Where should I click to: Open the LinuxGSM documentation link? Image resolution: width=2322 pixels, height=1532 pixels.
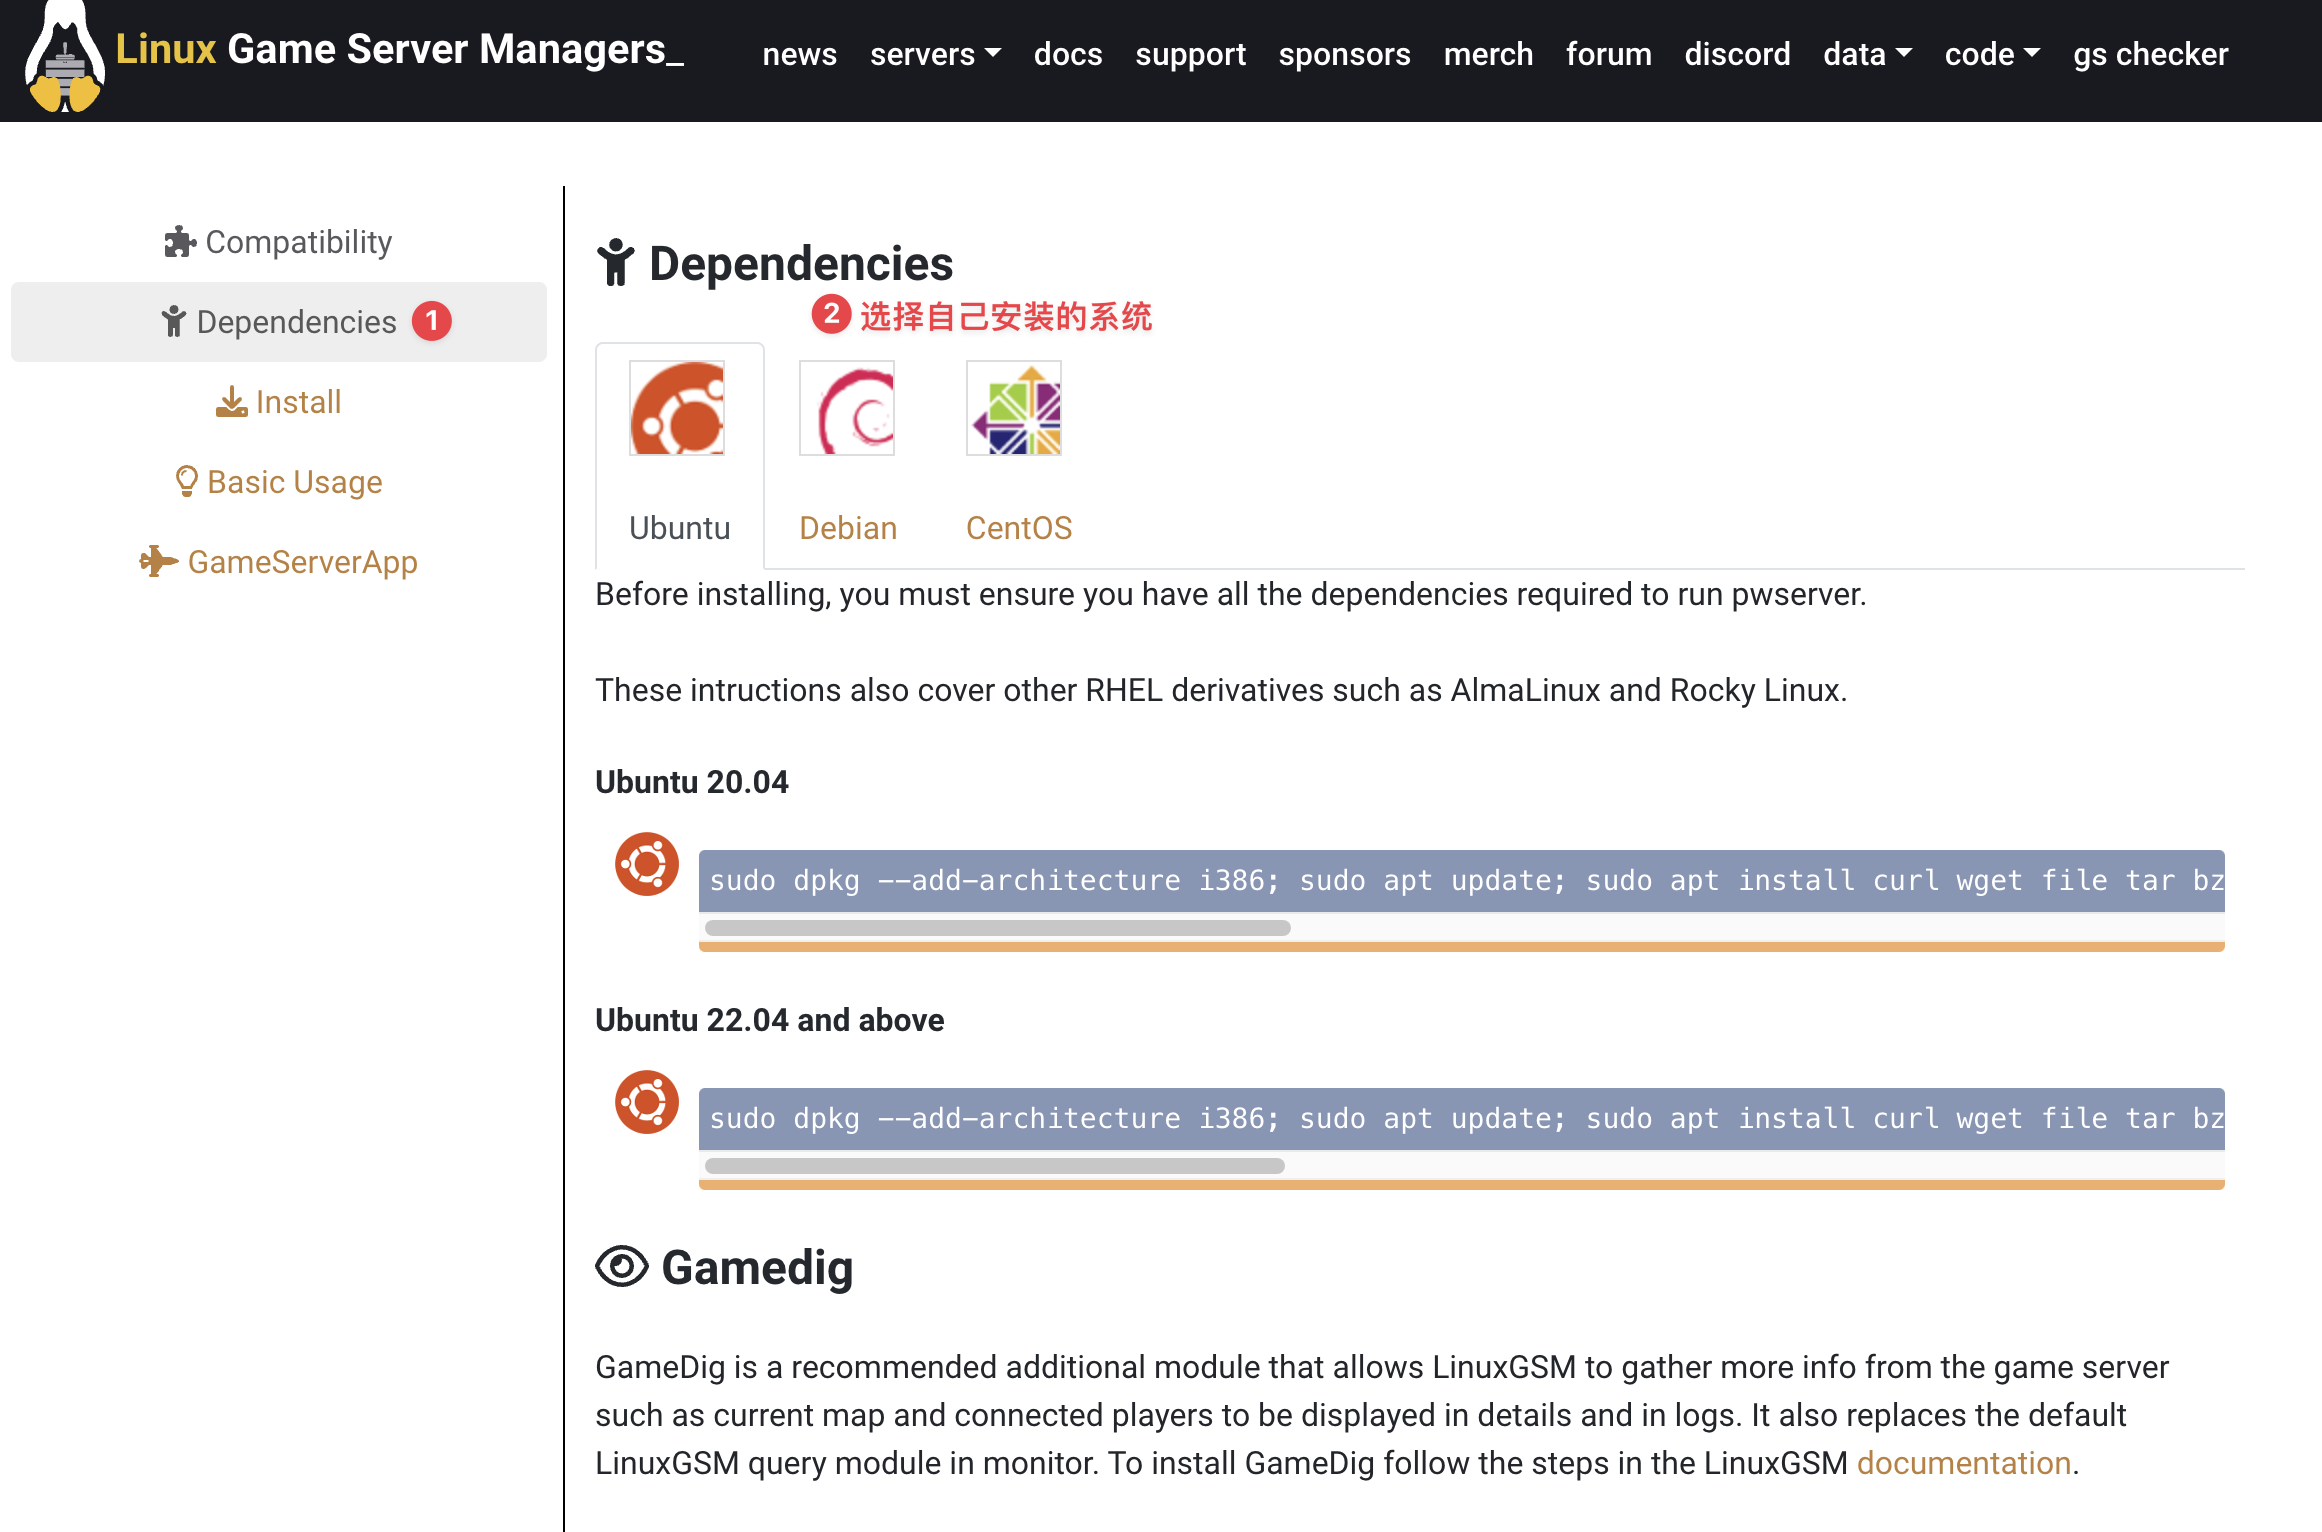click(x=1963, y=1463)
